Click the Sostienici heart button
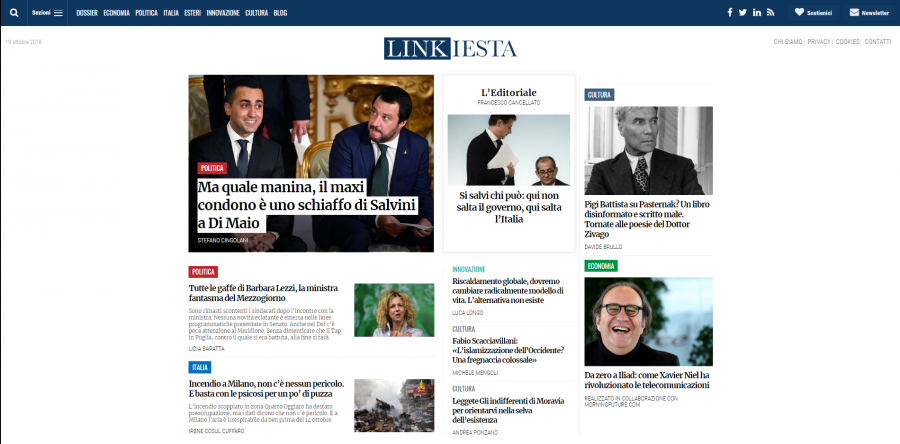The height and width of the screenshot is (444, 900). 813,13
